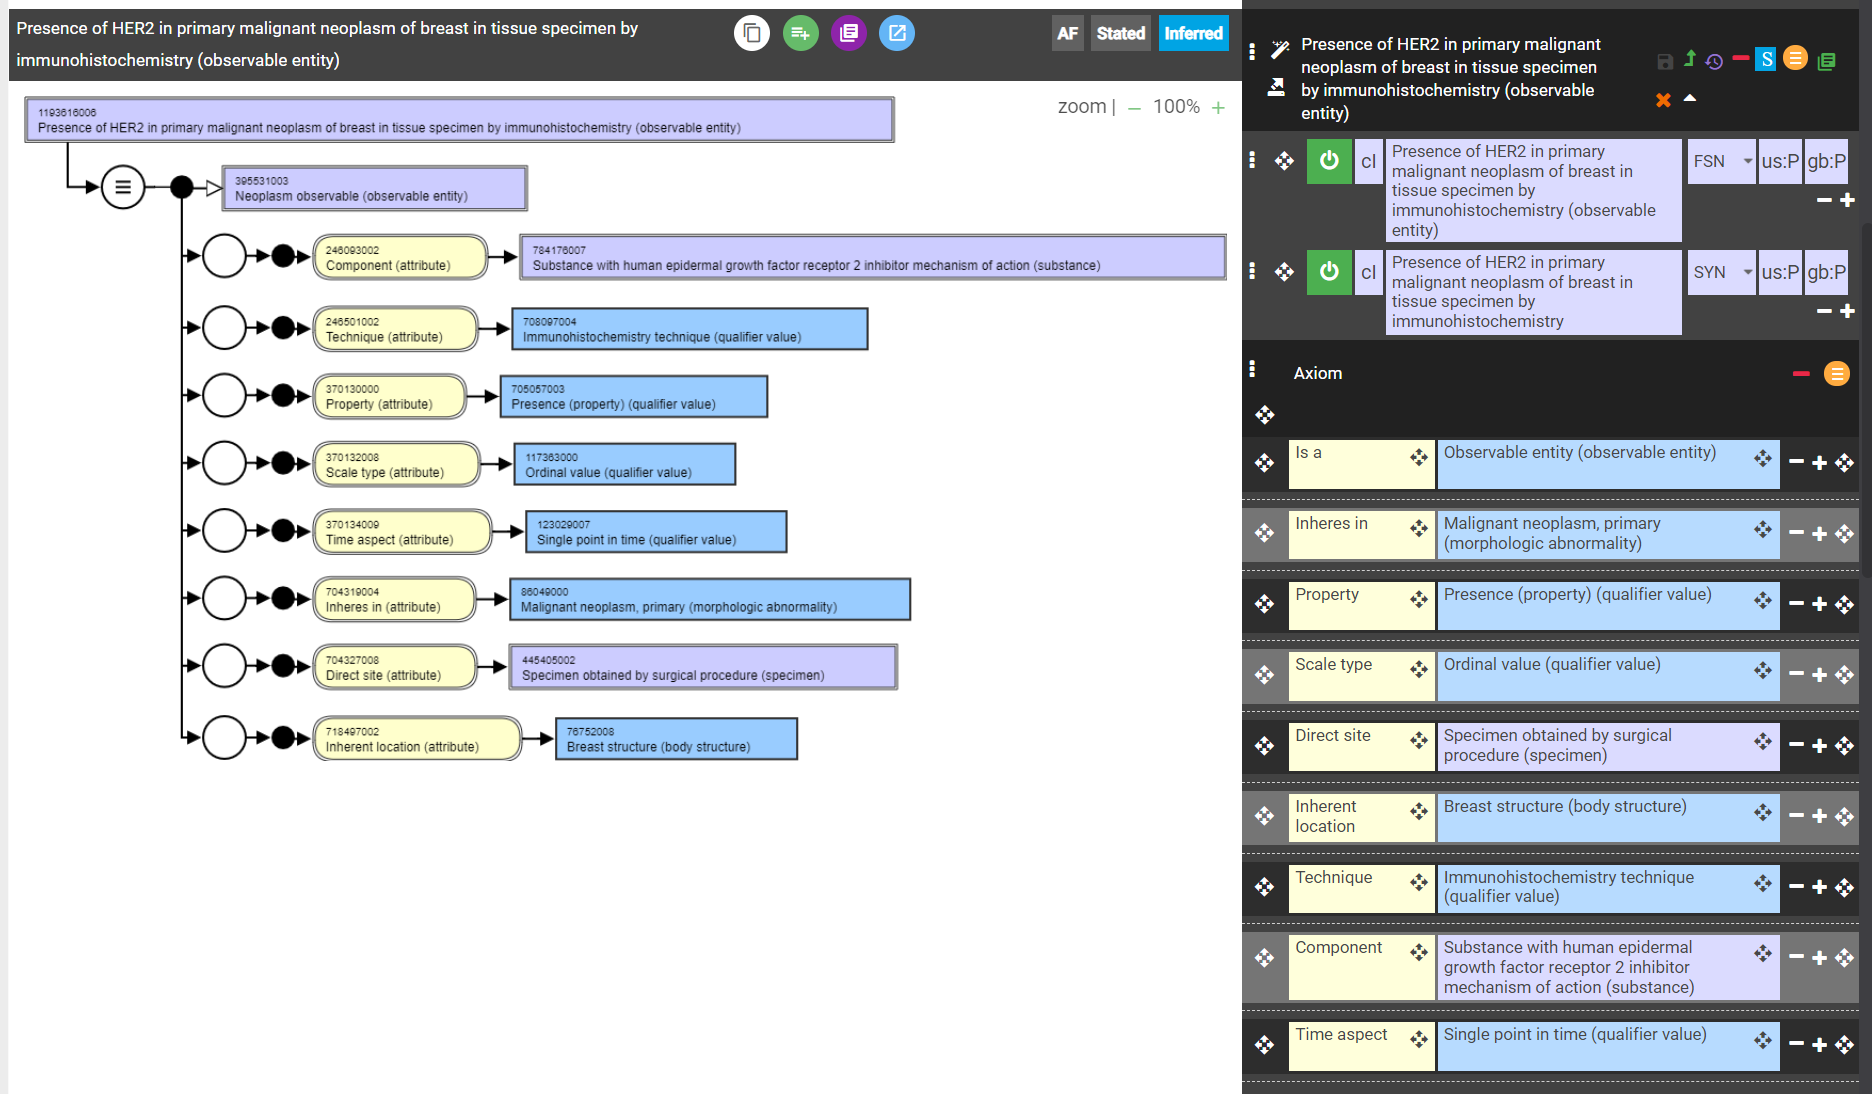Toggle gb:P acceptability on the SYN row
Viewport: 1872px width, 1094px height.
tap(1826, 272)
